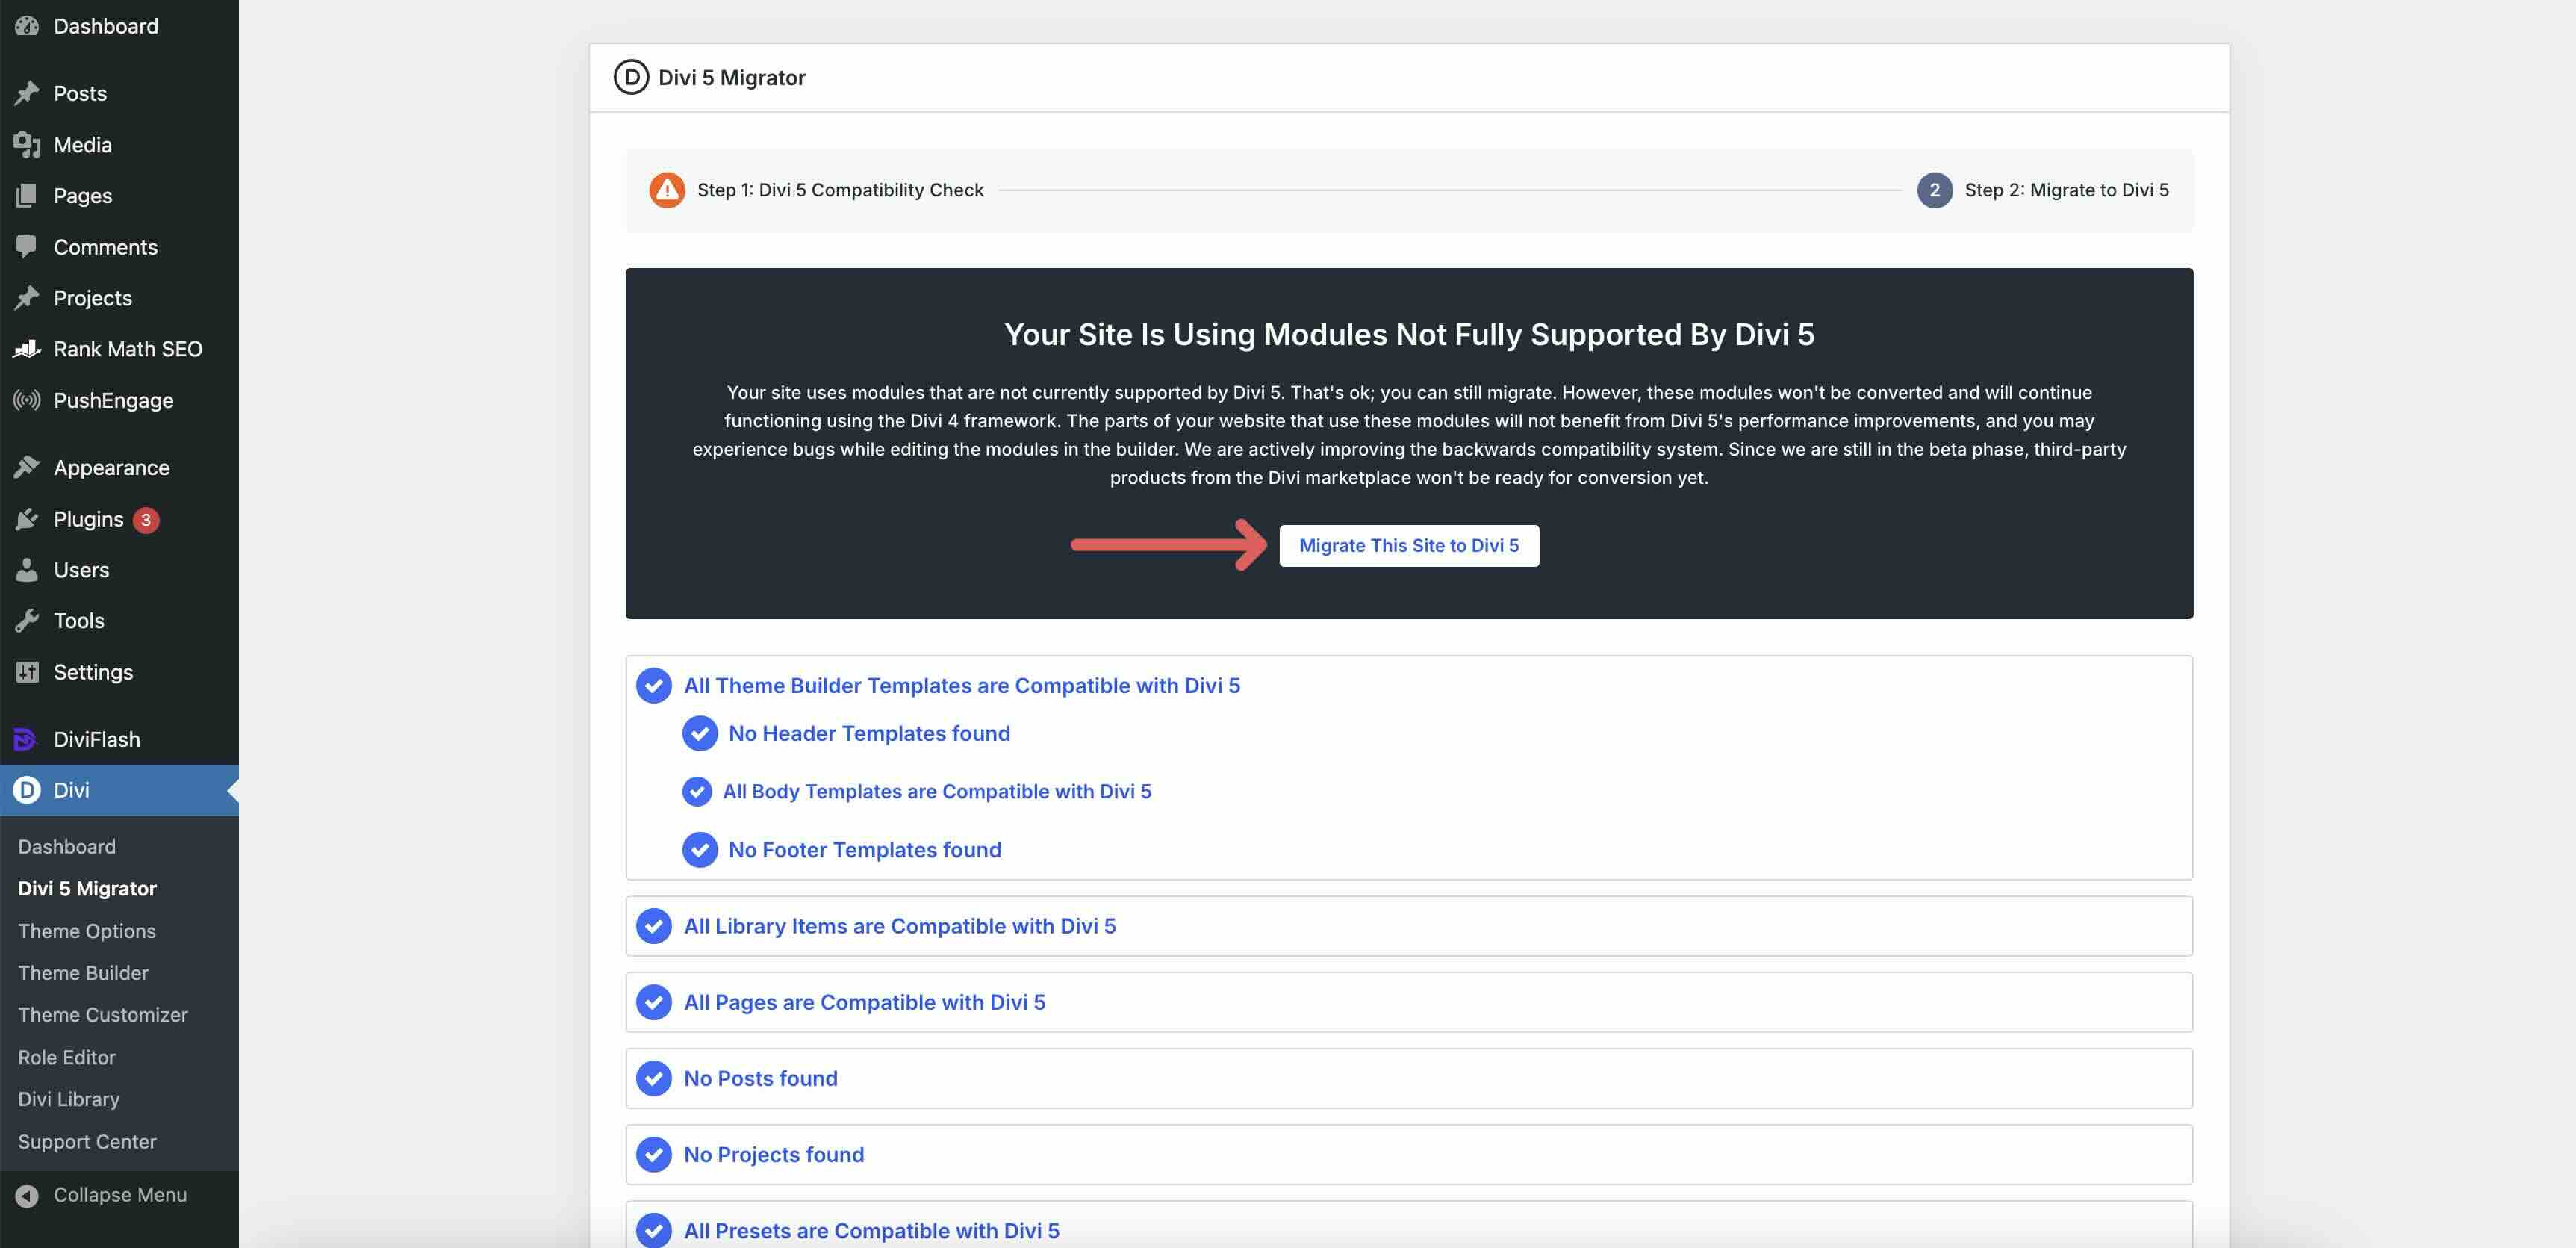
Task: Select Theme Customizer in the Divi submenu
Action: [x=102, y=1014]
